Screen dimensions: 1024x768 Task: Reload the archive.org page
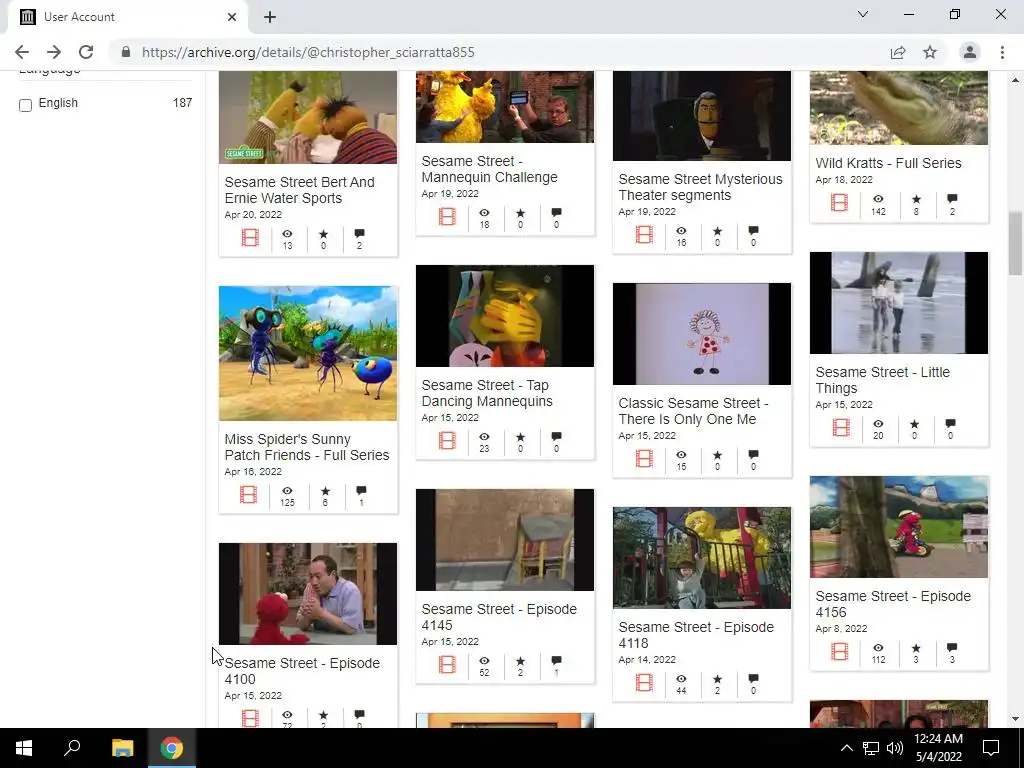[86, 52]
